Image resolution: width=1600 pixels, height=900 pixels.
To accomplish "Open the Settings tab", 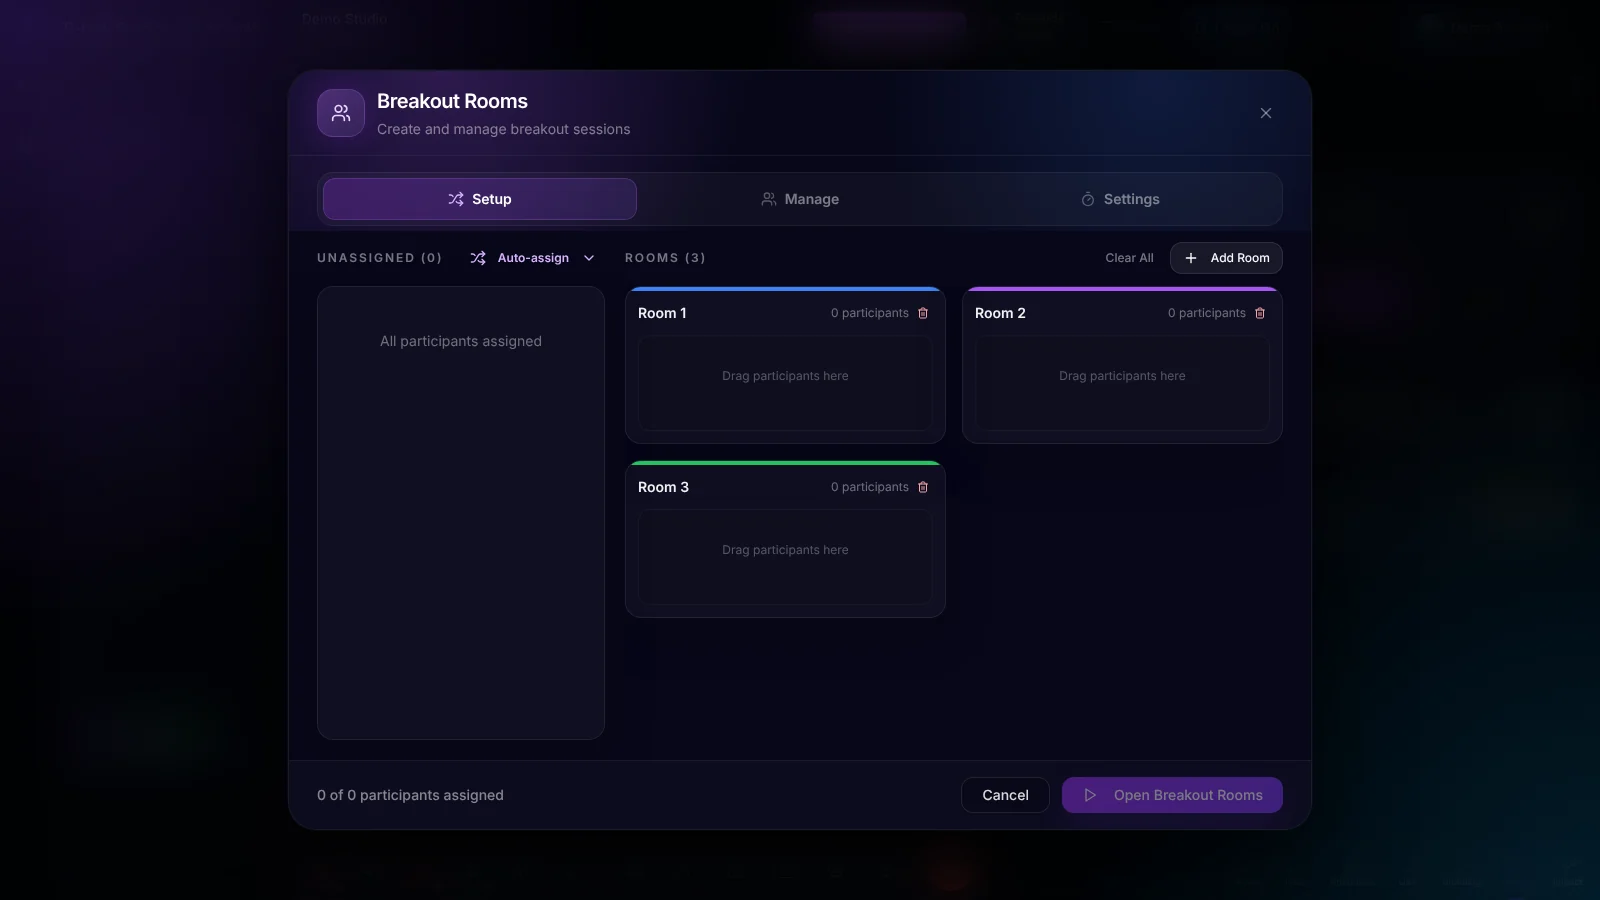I will 1120,199.
